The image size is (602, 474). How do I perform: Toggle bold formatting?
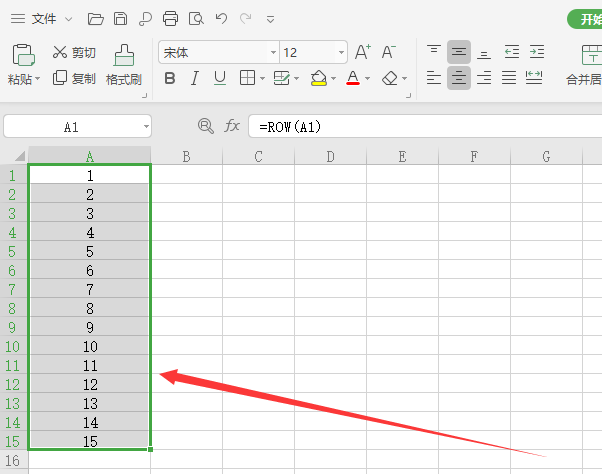point(170,78)
